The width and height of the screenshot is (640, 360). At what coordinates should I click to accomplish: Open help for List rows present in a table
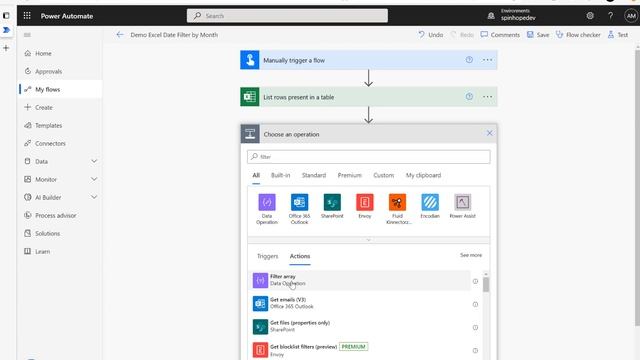pyautogui.click(x=469, y=97)
